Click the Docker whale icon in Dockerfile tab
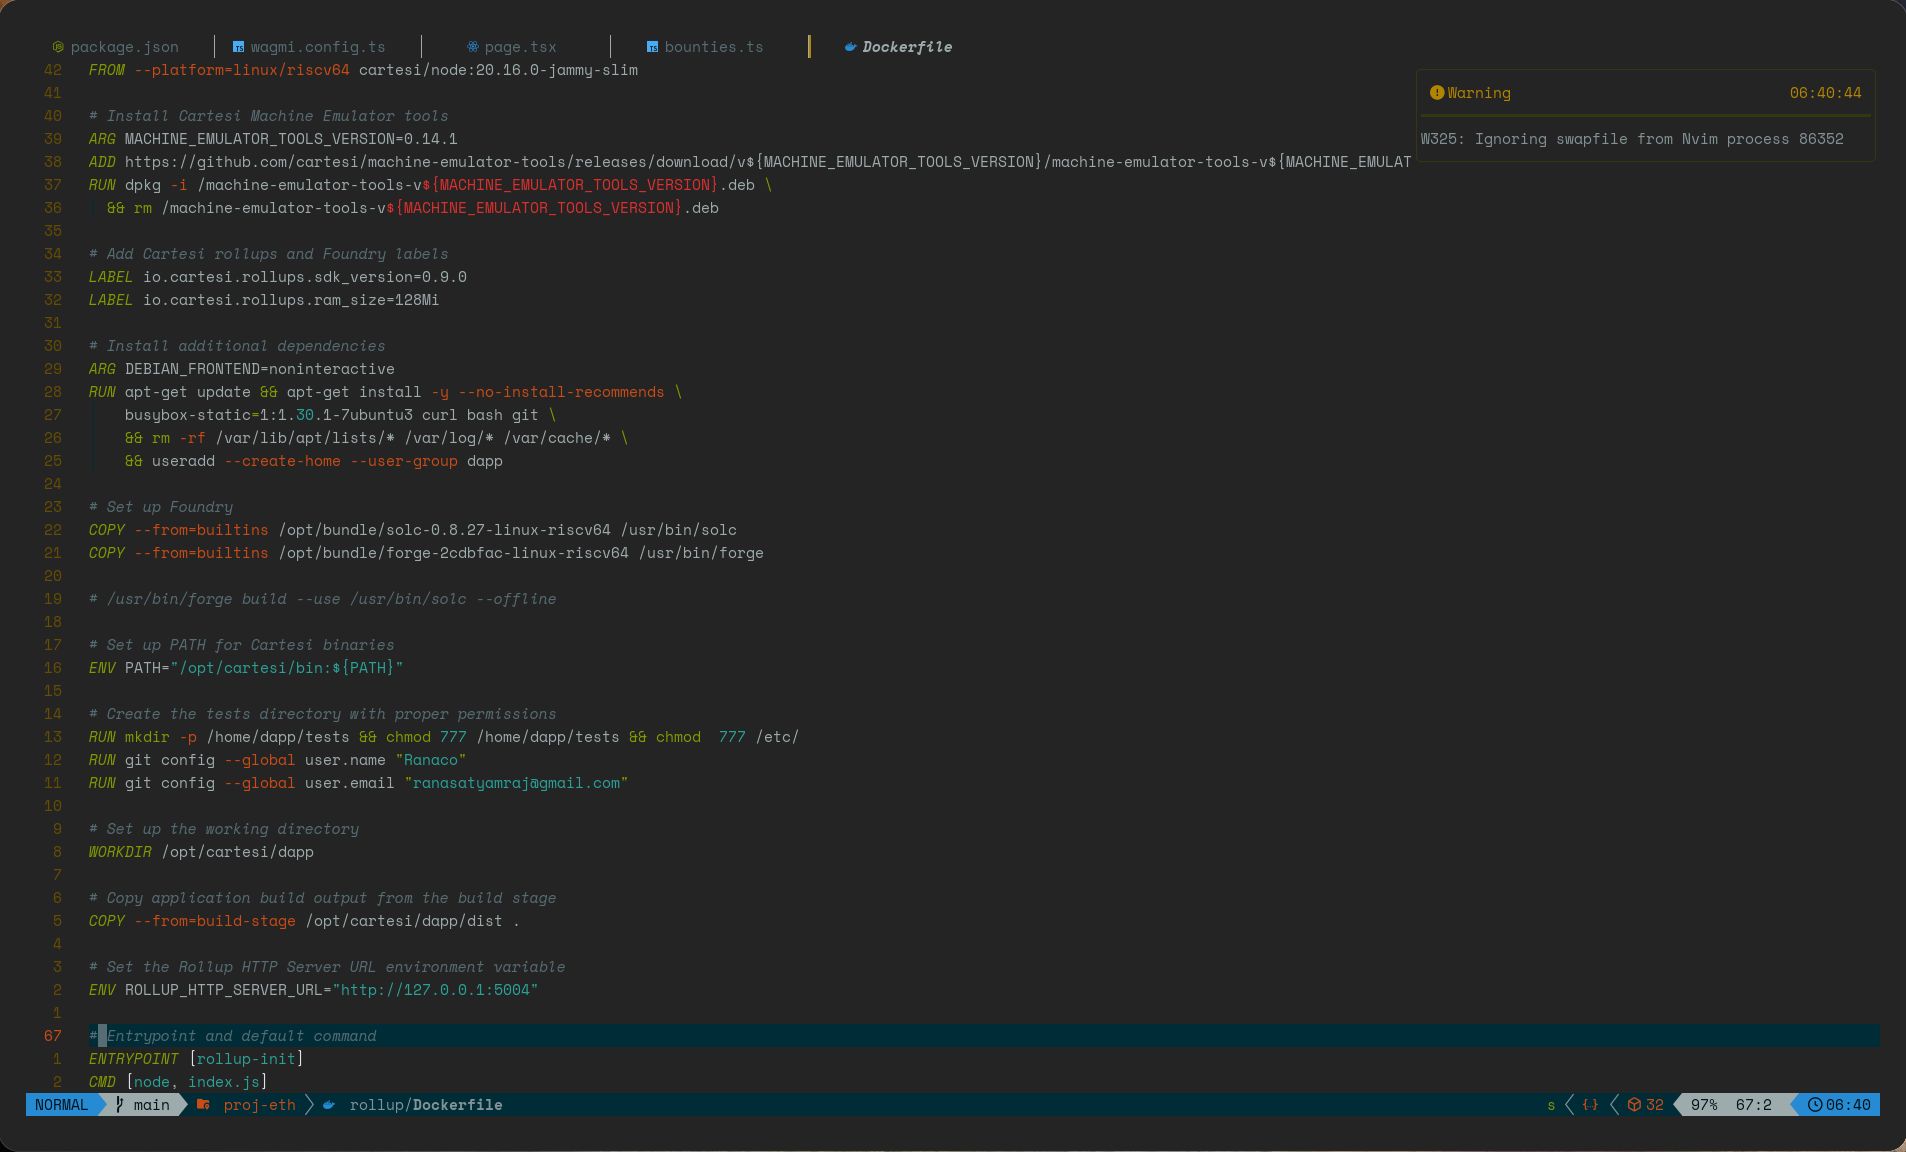Screen dimensions: 1906x1152 point(850,47)
